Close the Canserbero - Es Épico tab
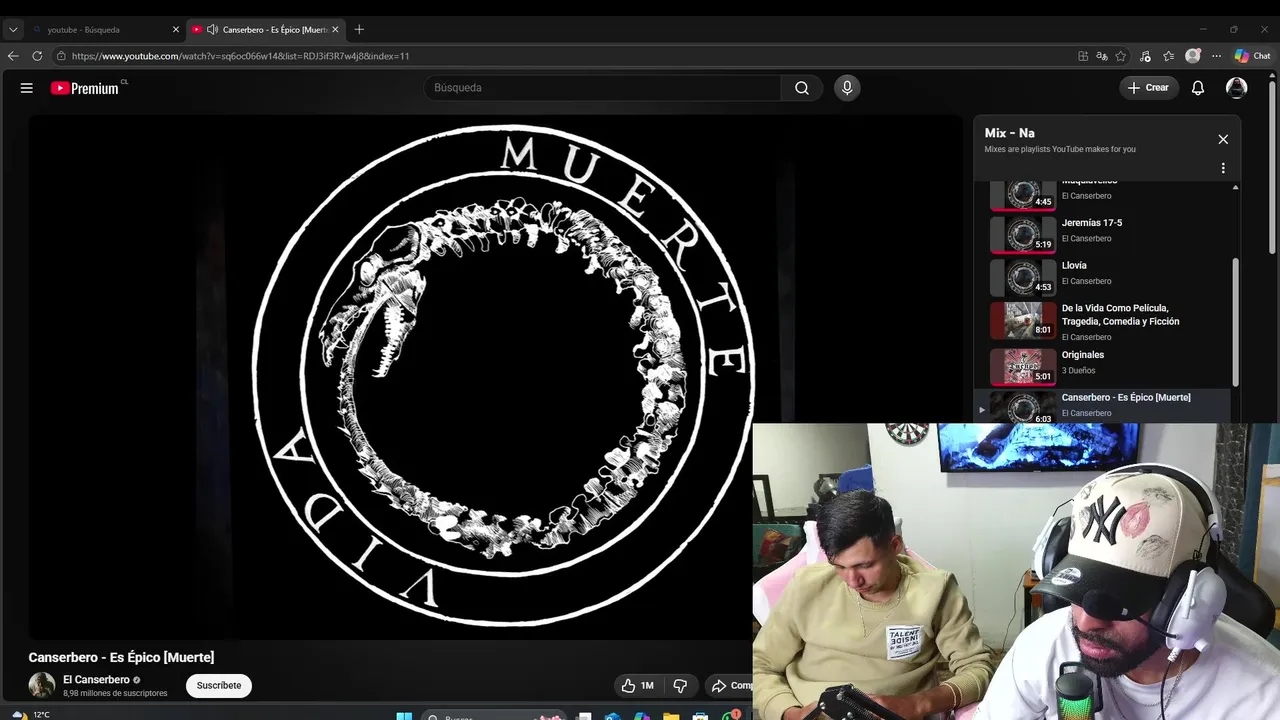Screen dimensions: 1280x720 (335, 30)
